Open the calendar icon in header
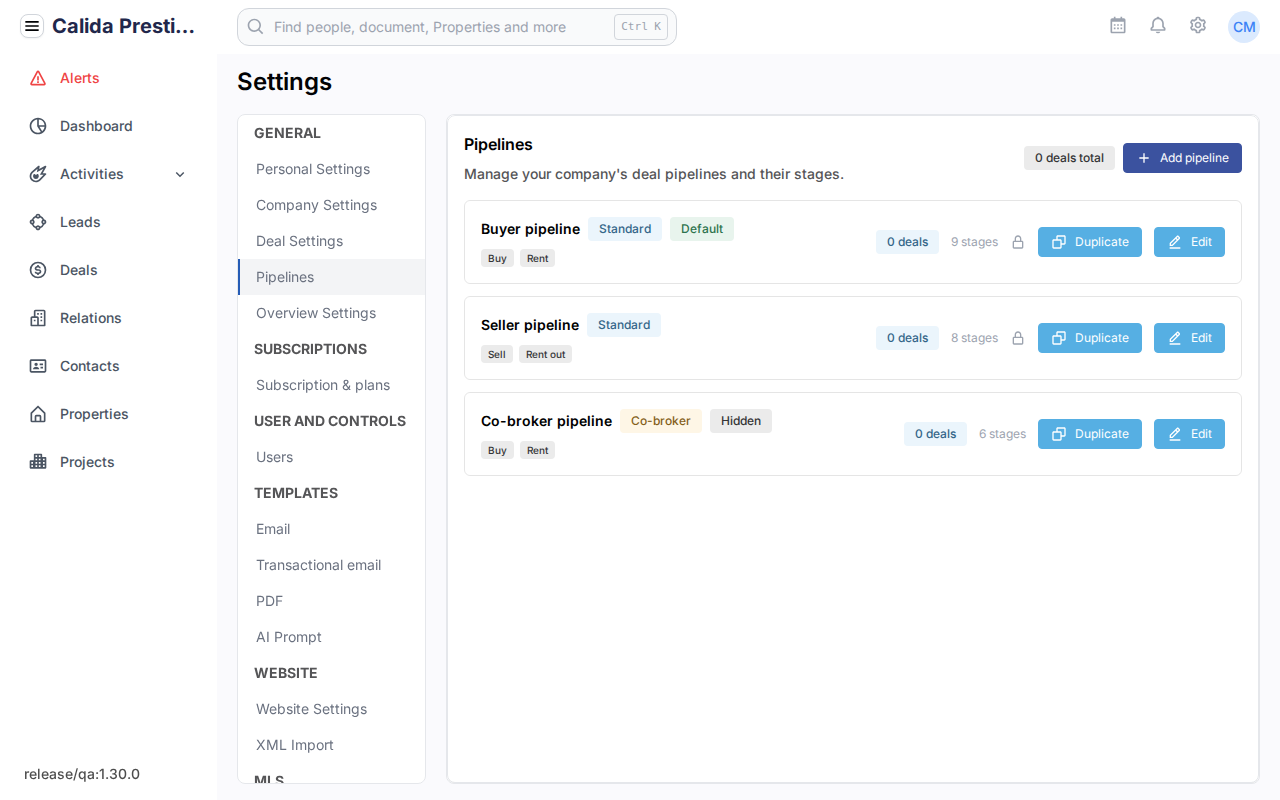 (x=1118, y=26)
